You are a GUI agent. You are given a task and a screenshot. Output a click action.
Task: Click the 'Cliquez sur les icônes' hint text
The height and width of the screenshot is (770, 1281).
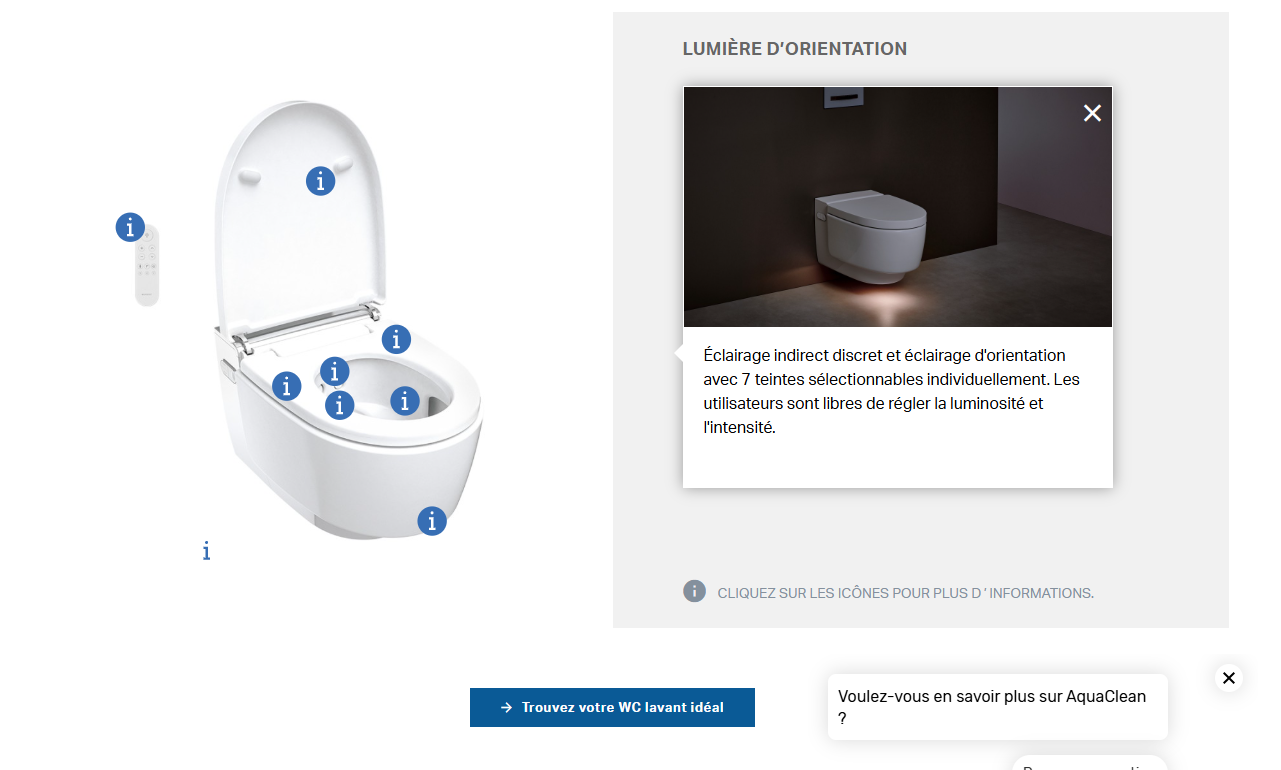pyautogui.click(x=906, y=593)
